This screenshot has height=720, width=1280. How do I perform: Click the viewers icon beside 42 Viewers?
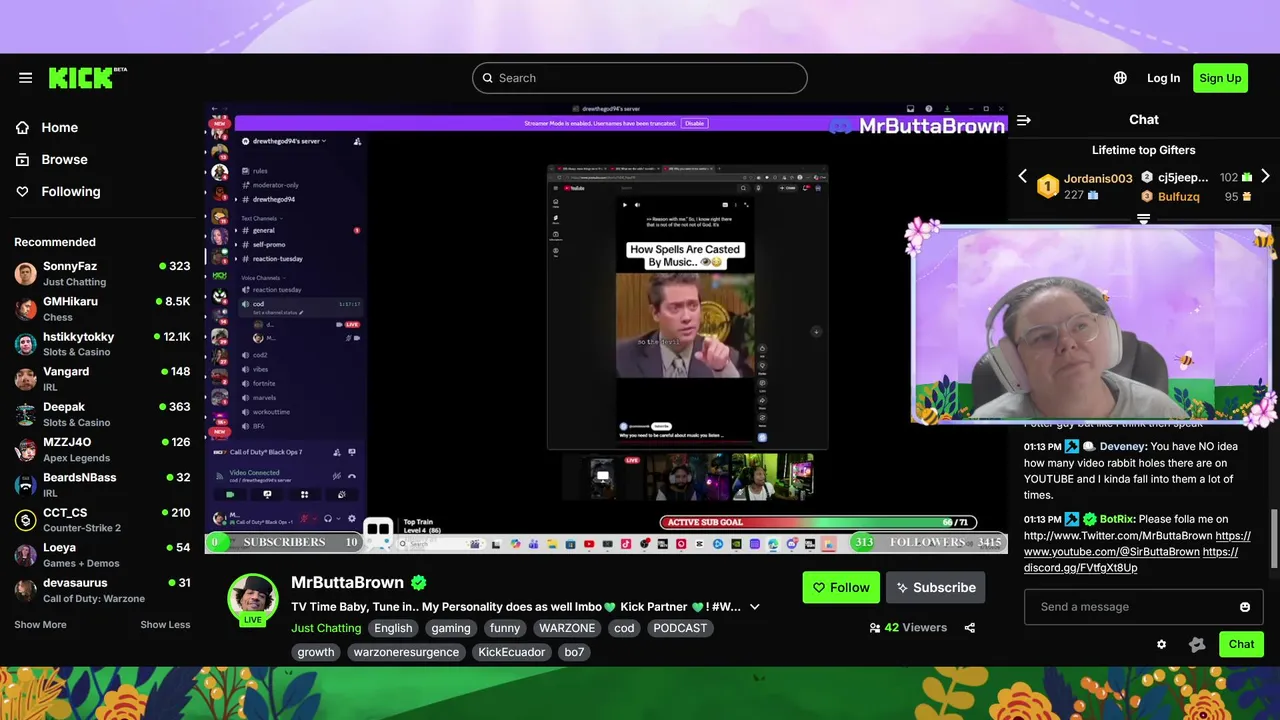tap(875, 628)
